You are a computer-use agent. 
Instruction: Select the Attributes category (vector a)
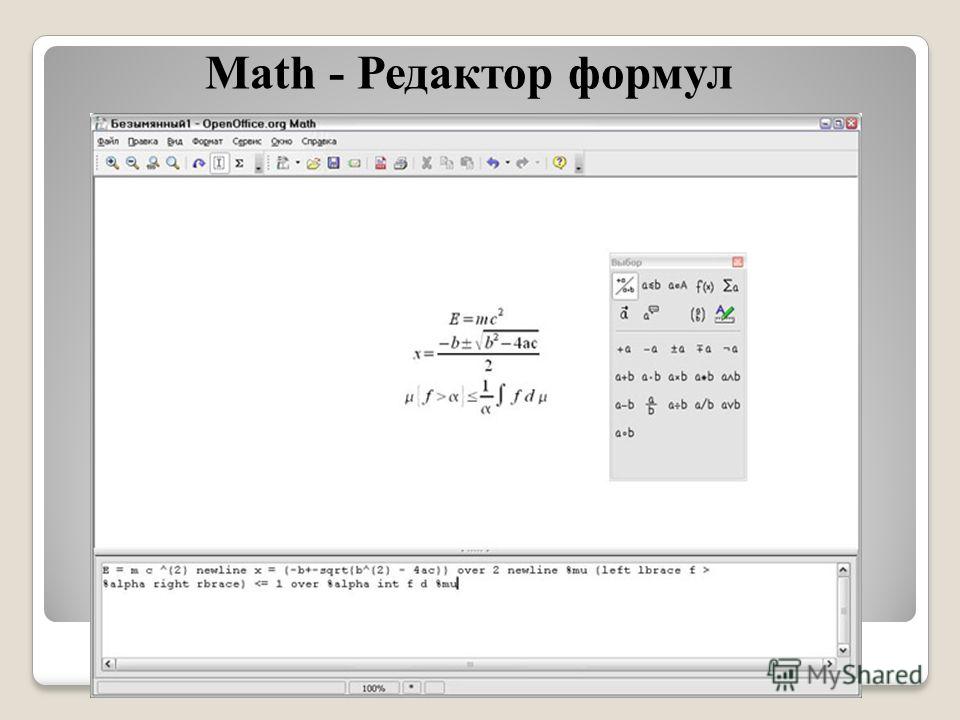pos(624,314)
